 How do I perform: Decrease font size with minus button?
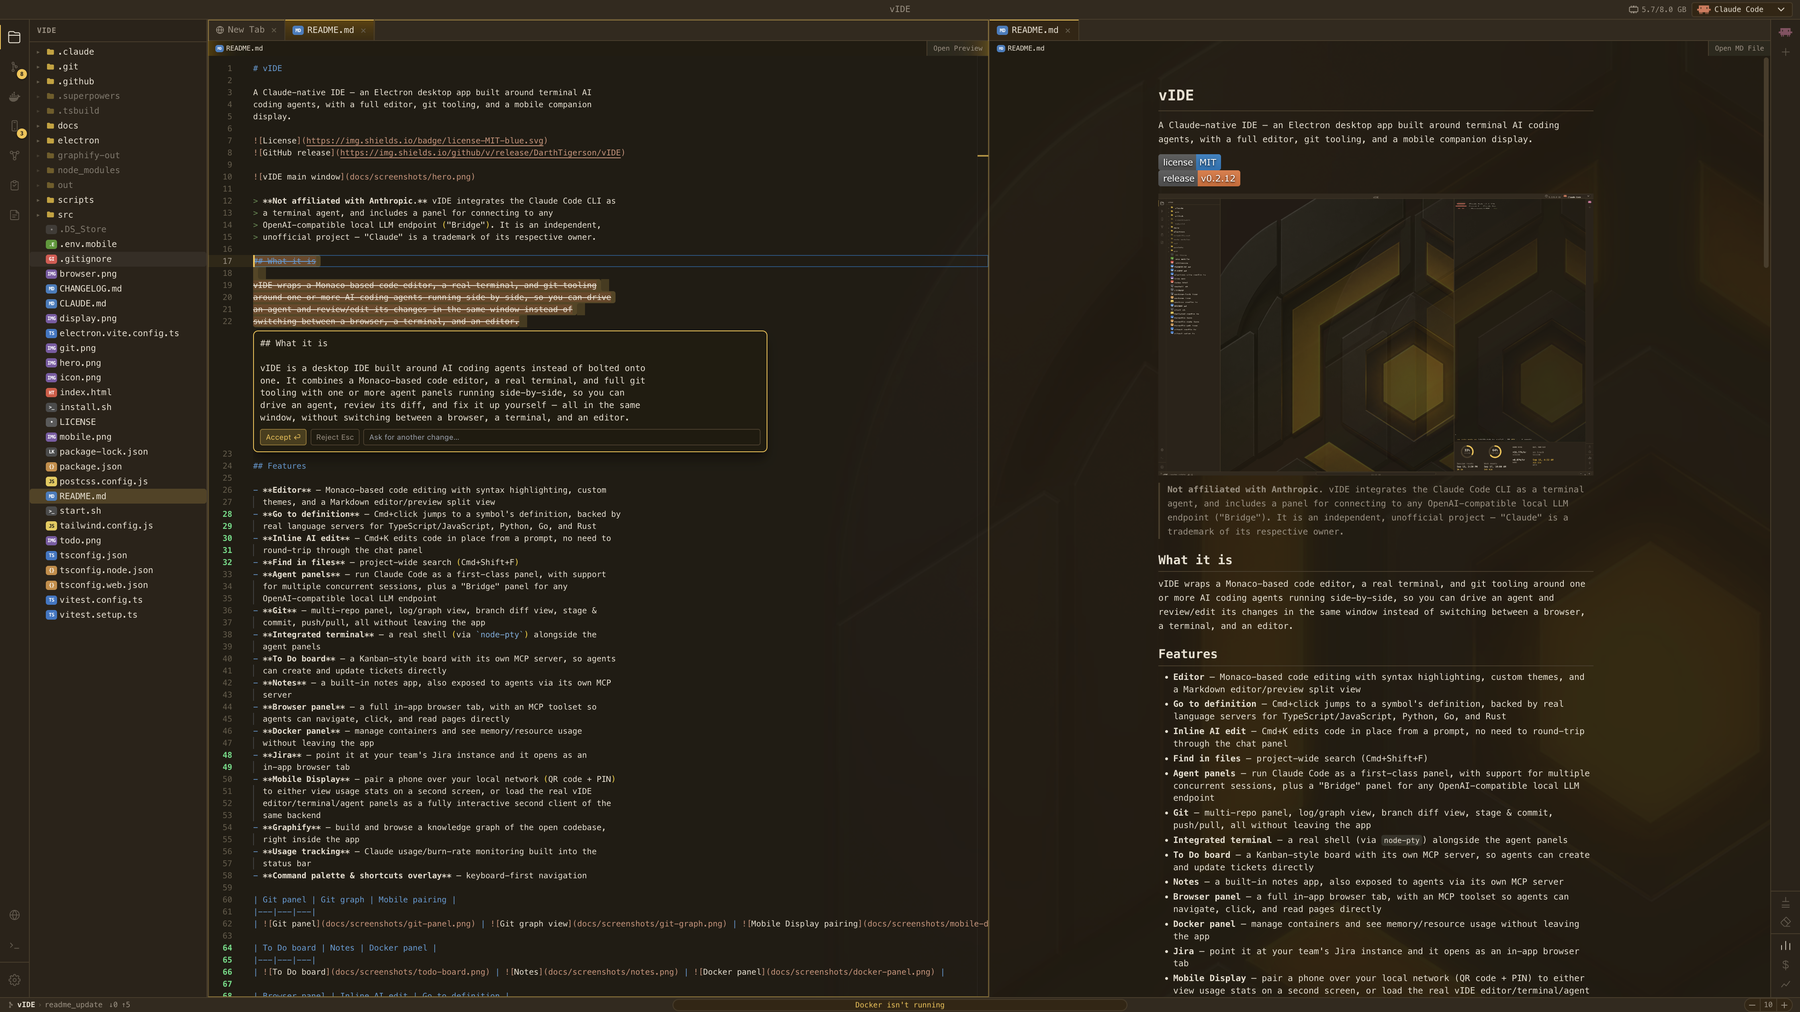pyautogui.click(x=1751, y=1005)
